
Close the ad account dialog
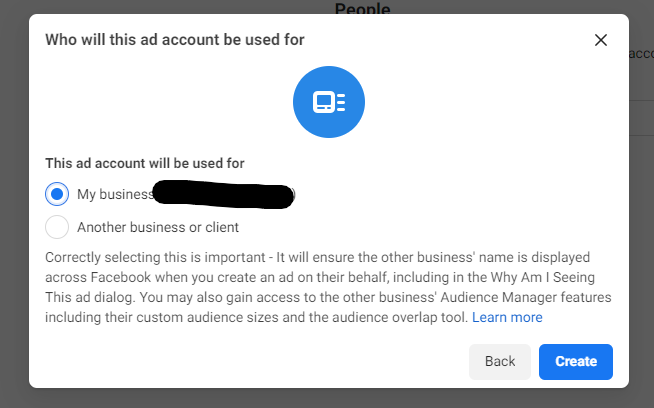click(x=601, y=40)
